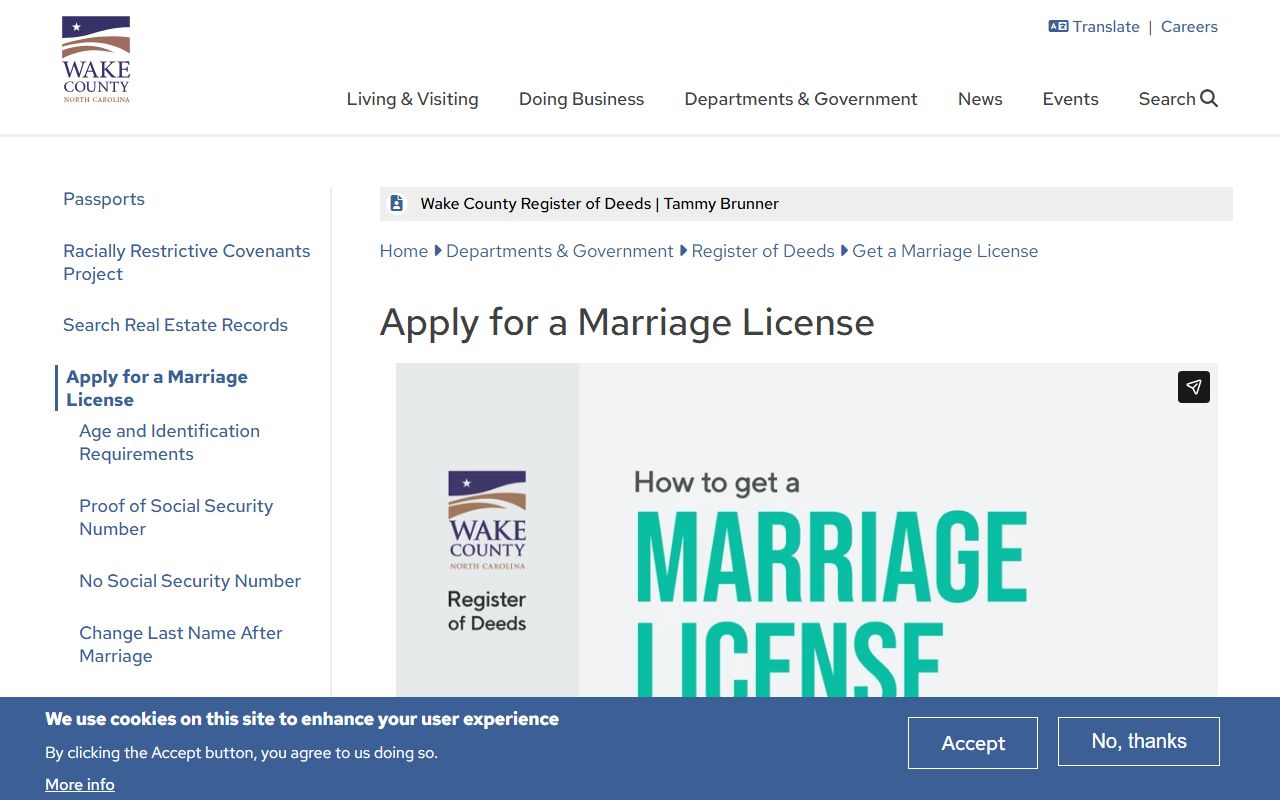Click the Wake County Register of Deeds banner text
The width and height of the screenshot is (1280, 800).
pyautogui.click(x=599, y=204)
